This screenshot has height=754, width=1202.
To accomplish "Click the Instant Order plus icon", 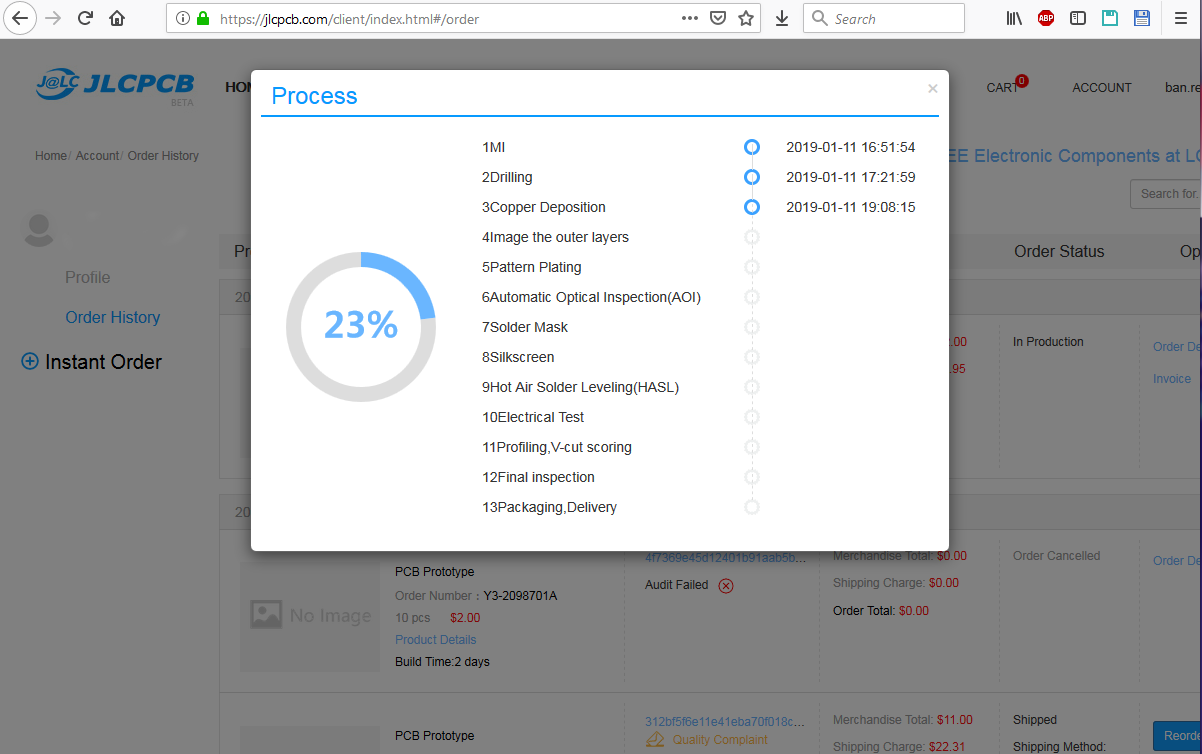I will pos(30,362).
